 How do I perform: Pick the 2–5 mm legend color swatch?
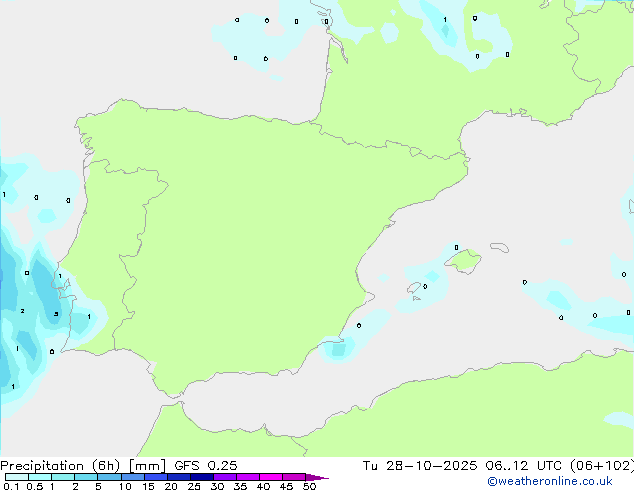pos(86,477)
